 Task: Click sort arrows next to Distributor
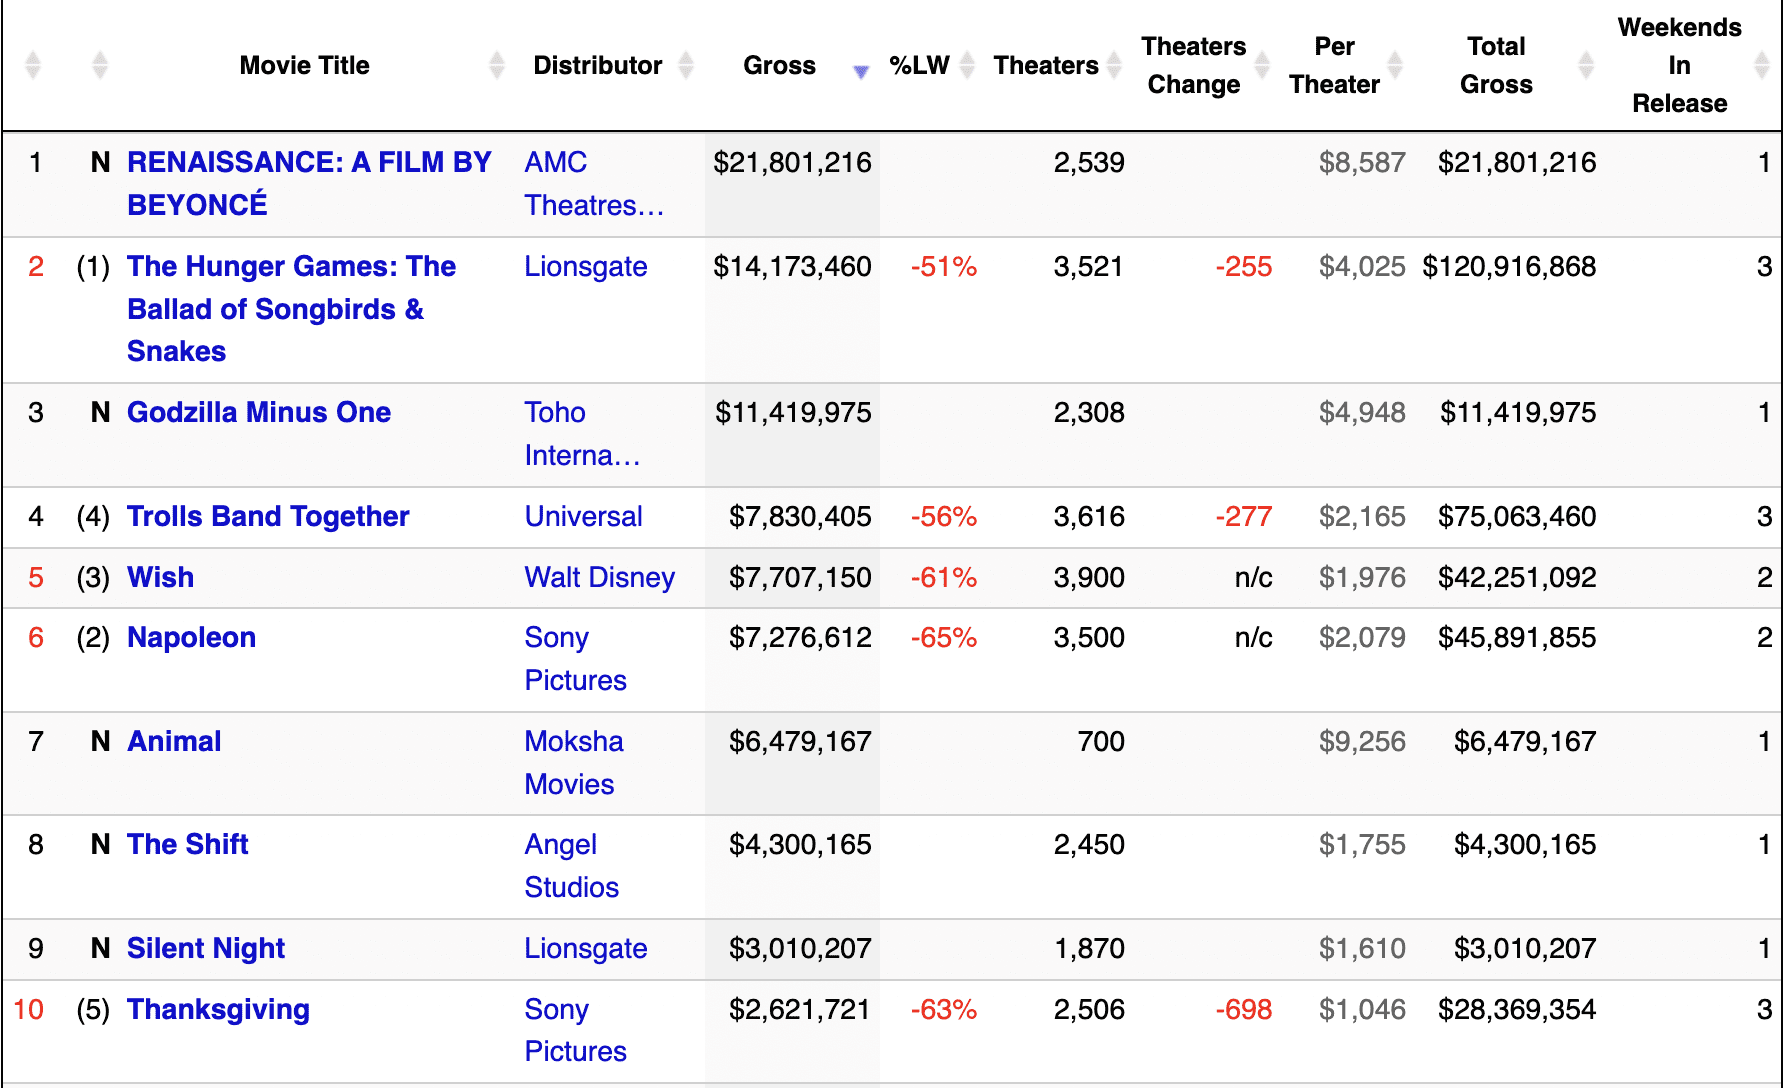(686, 66)
